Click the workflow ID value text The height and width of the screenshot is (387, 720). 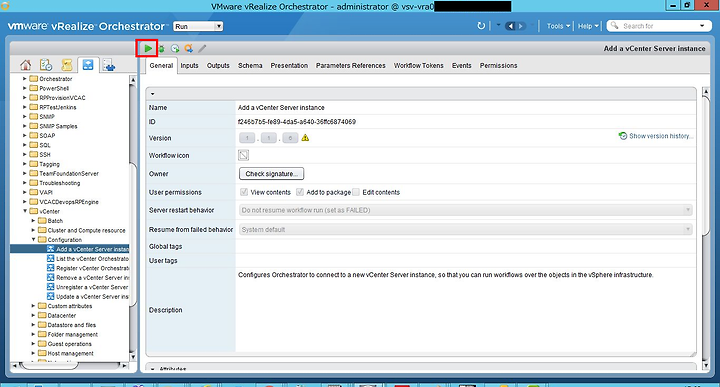tap(297, 122)
